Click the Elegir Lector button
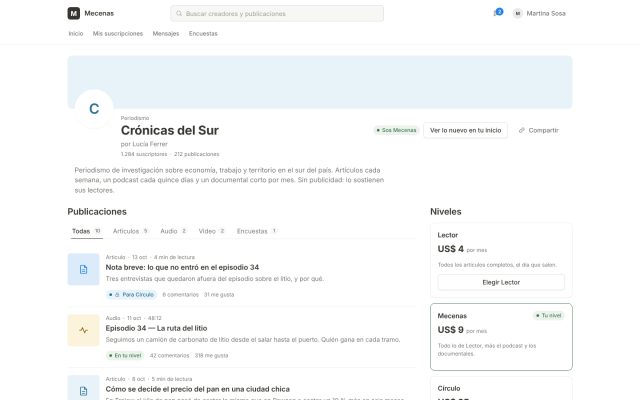Viewport: 640px width, 400px height. coord(501,282)
